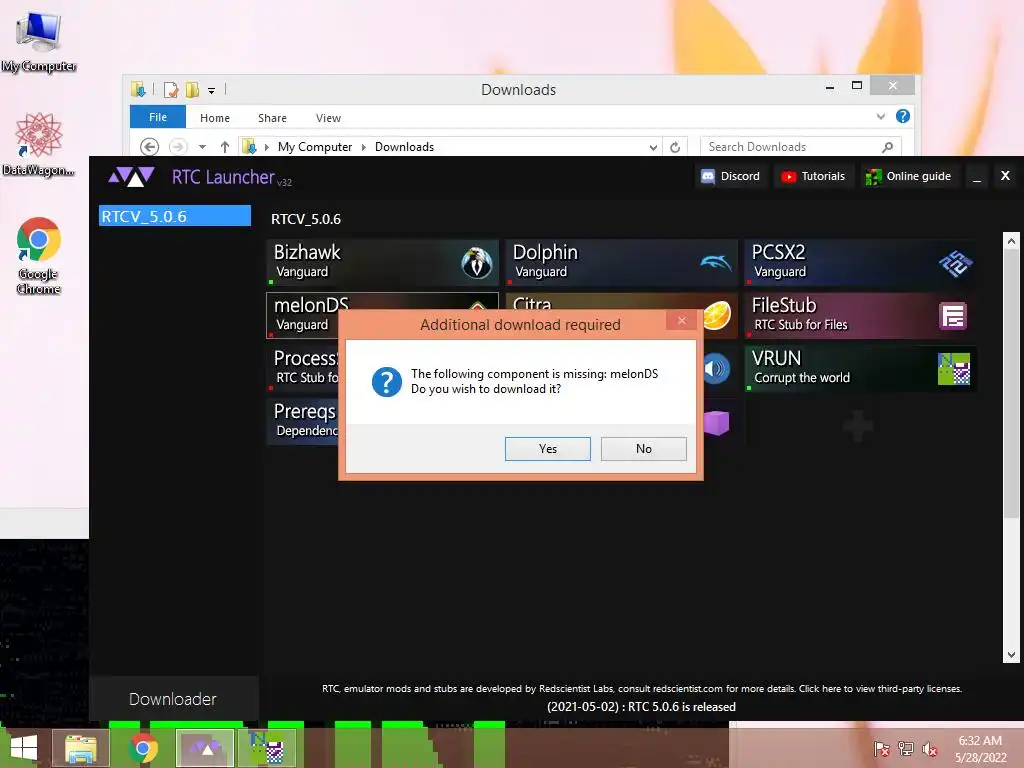
Task: Open Explorer help question mark icon
Action: click(x=903, y=116)
